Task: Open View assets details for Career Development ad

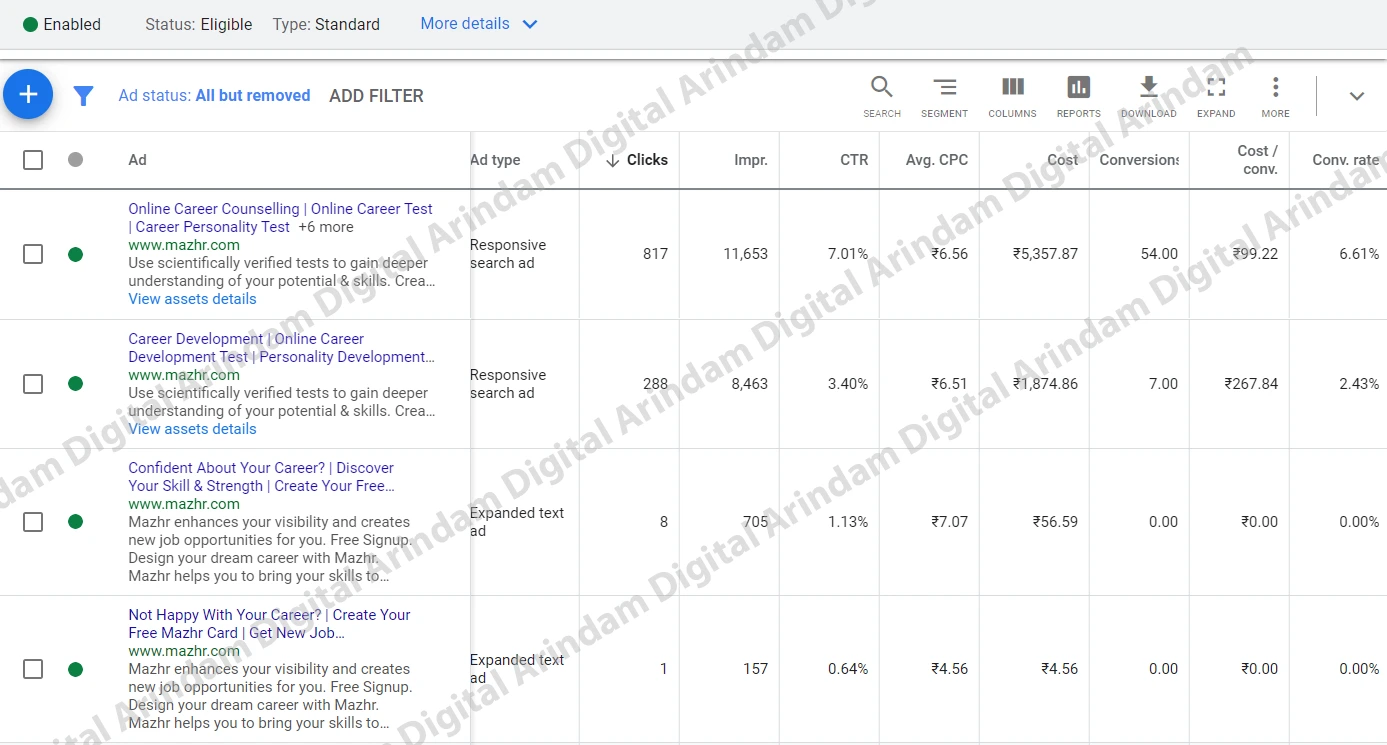Action: [x=192, y=429]
